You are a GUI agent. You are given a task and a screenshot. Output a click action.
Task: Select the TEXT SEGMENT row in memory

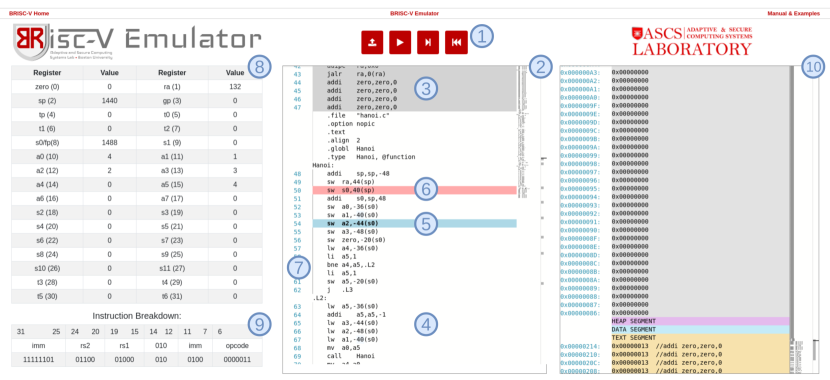(700, 338)
